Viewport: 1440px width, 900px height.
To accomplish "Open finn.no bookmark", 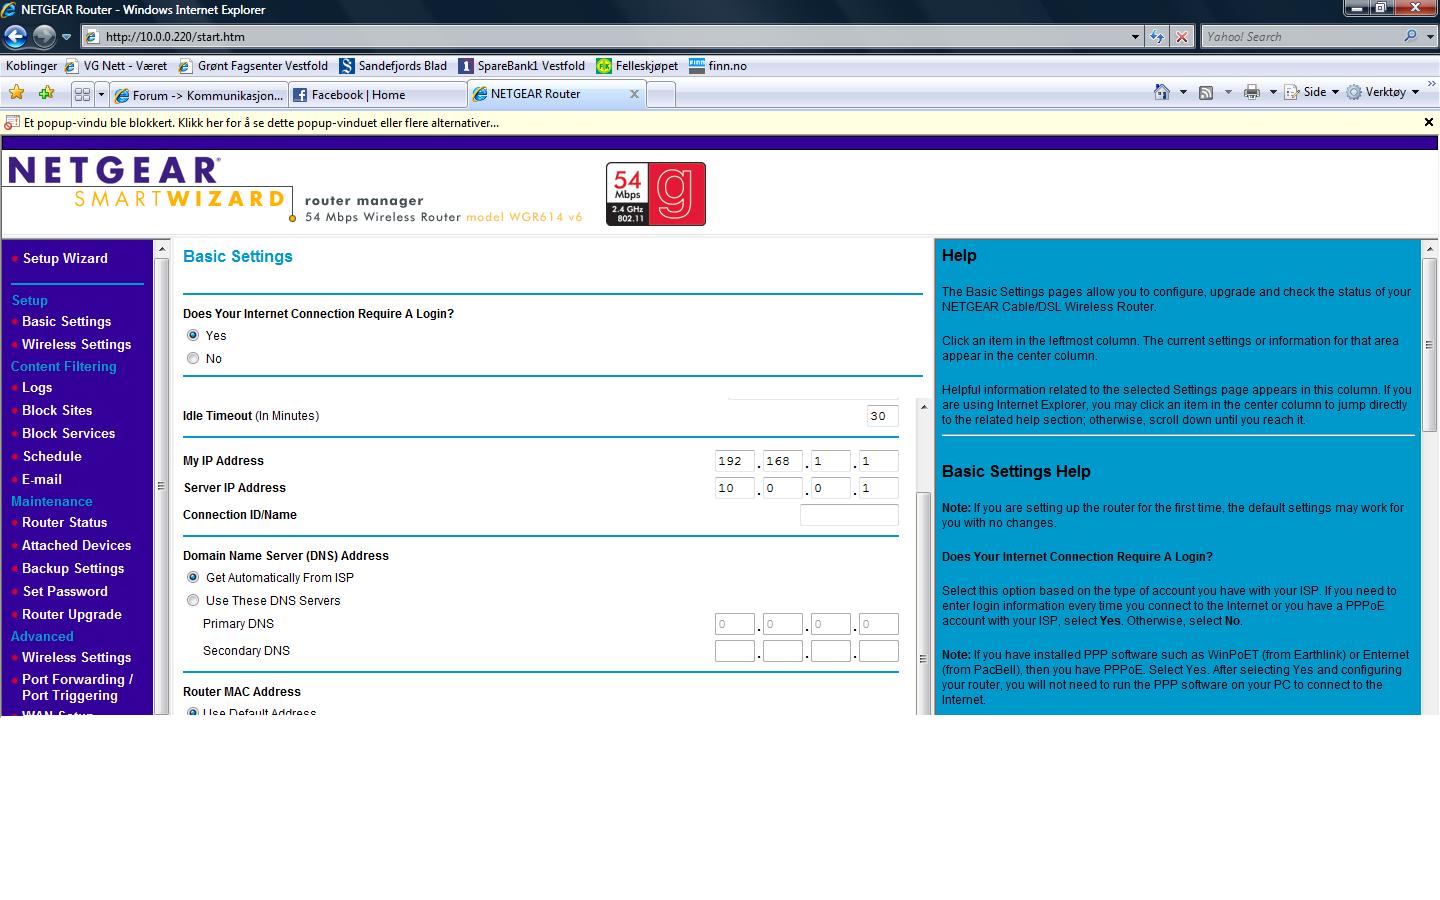I will click(x=718, y=66).
